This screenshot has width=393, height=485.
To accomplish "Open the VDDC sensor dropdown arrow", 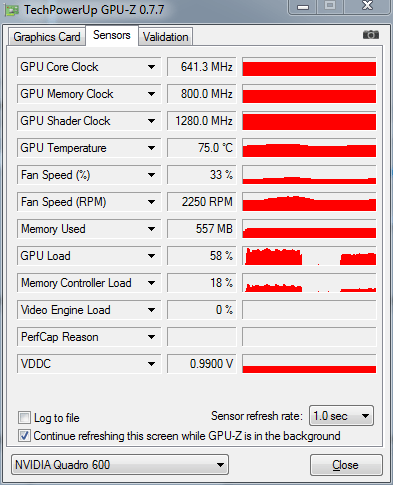I will click(151, 364).
